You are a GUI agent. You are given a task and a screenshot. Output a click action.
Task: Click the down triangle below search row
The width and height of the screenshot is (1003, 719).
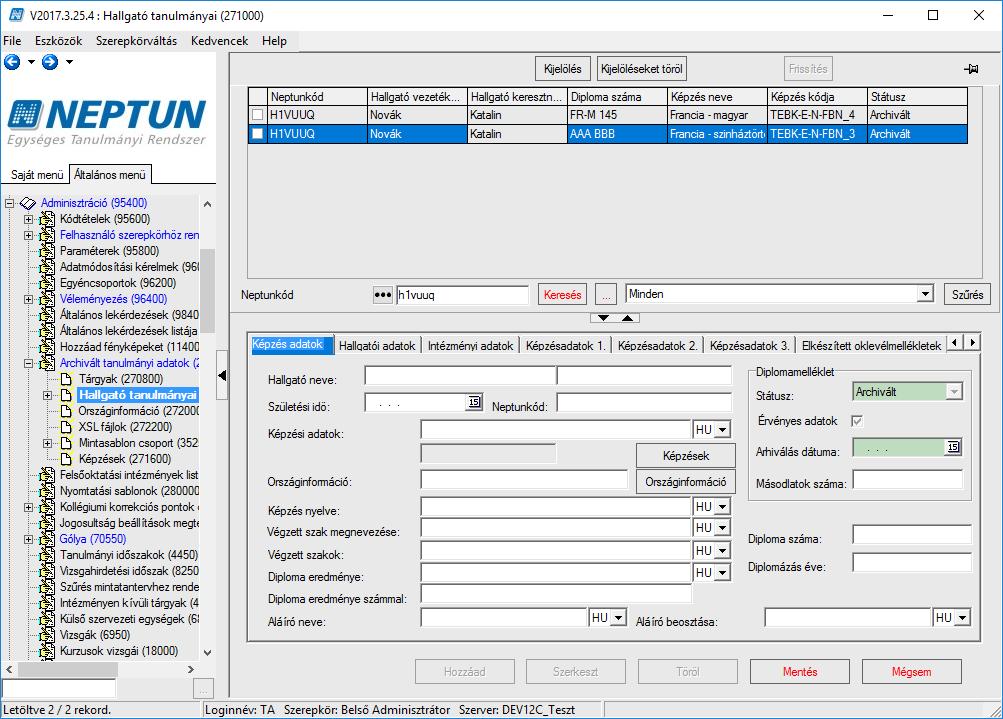click(603, 318)
